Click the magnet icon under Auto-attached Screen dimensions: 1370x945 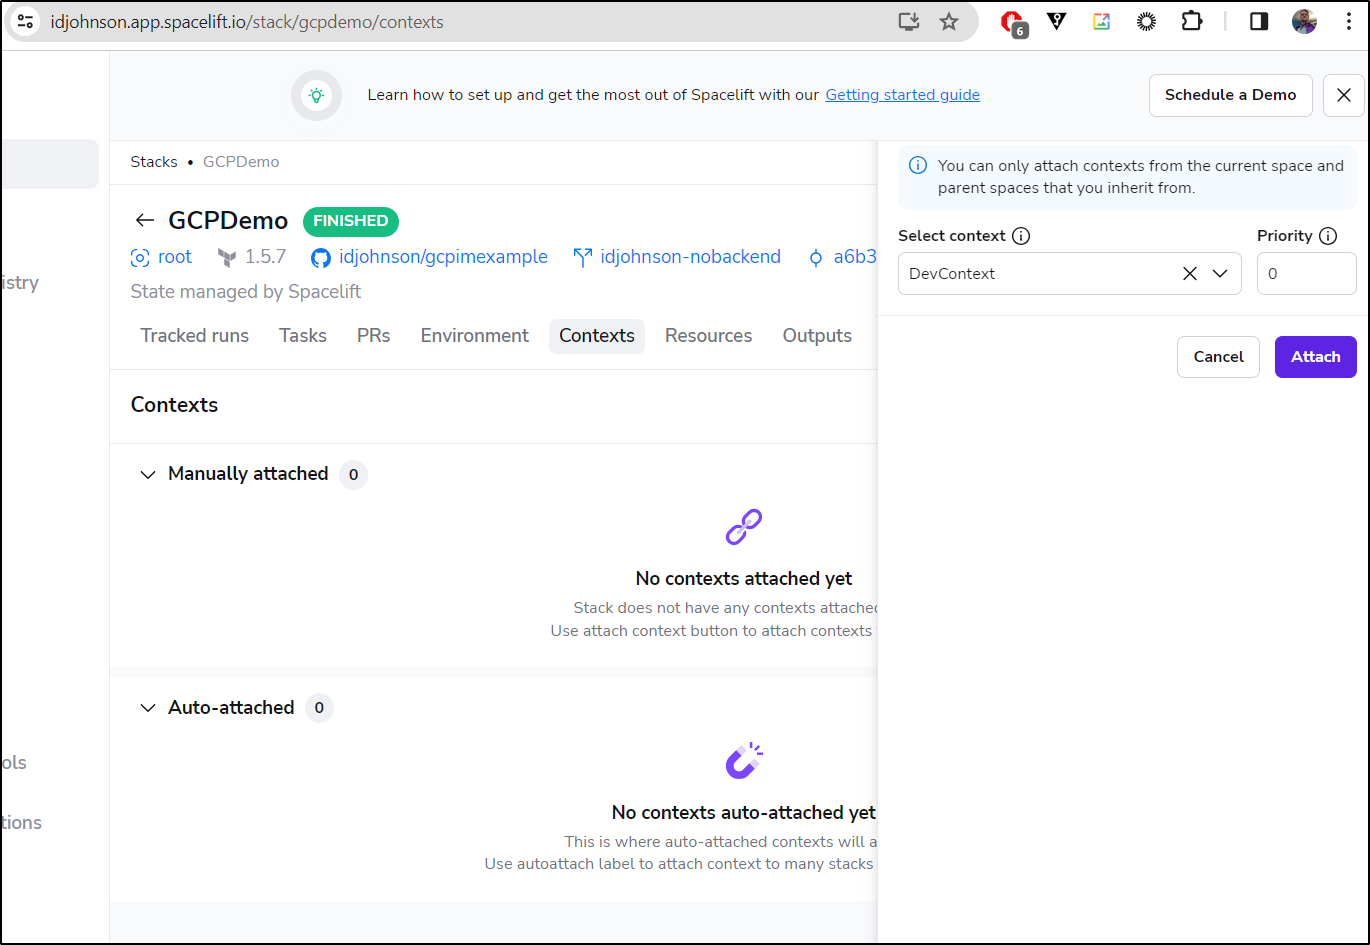point(744,761)
